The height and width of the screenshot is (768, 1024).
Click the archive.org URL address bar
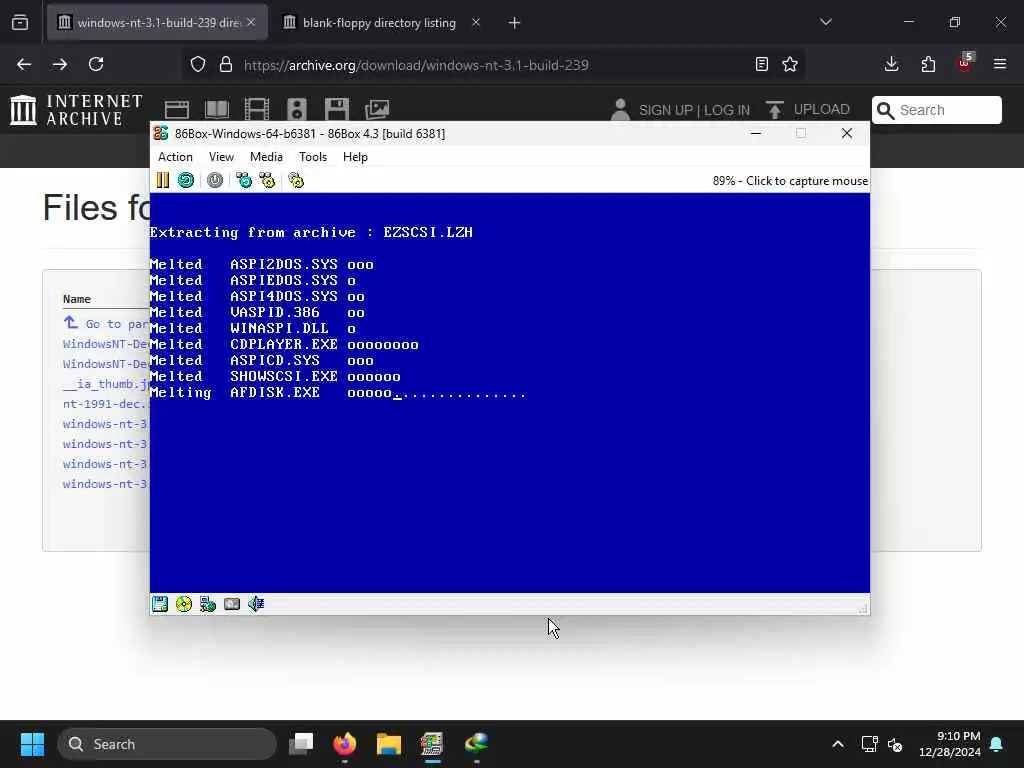click(x=416, y=65)
